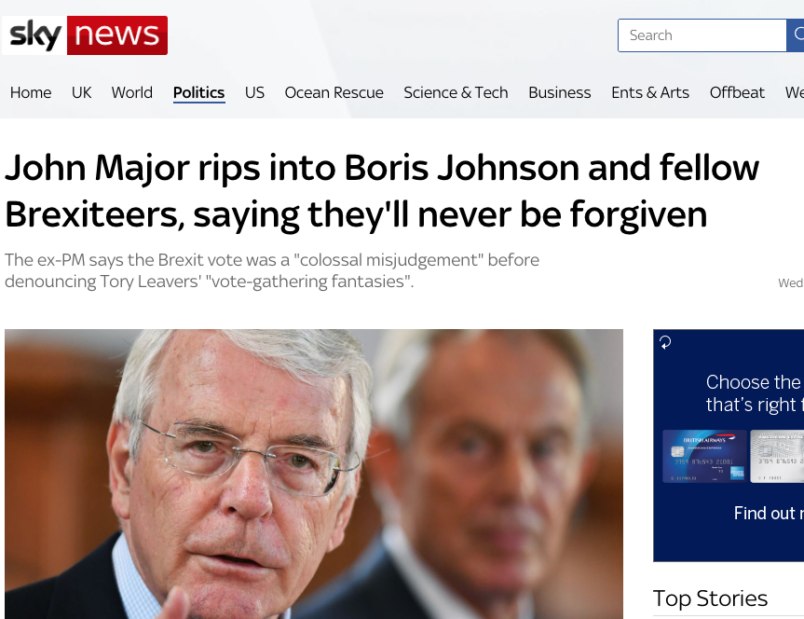Screen dimensions: 804x619
Task: Click the Top Stories heading
Action: click(x=710, y=598)
